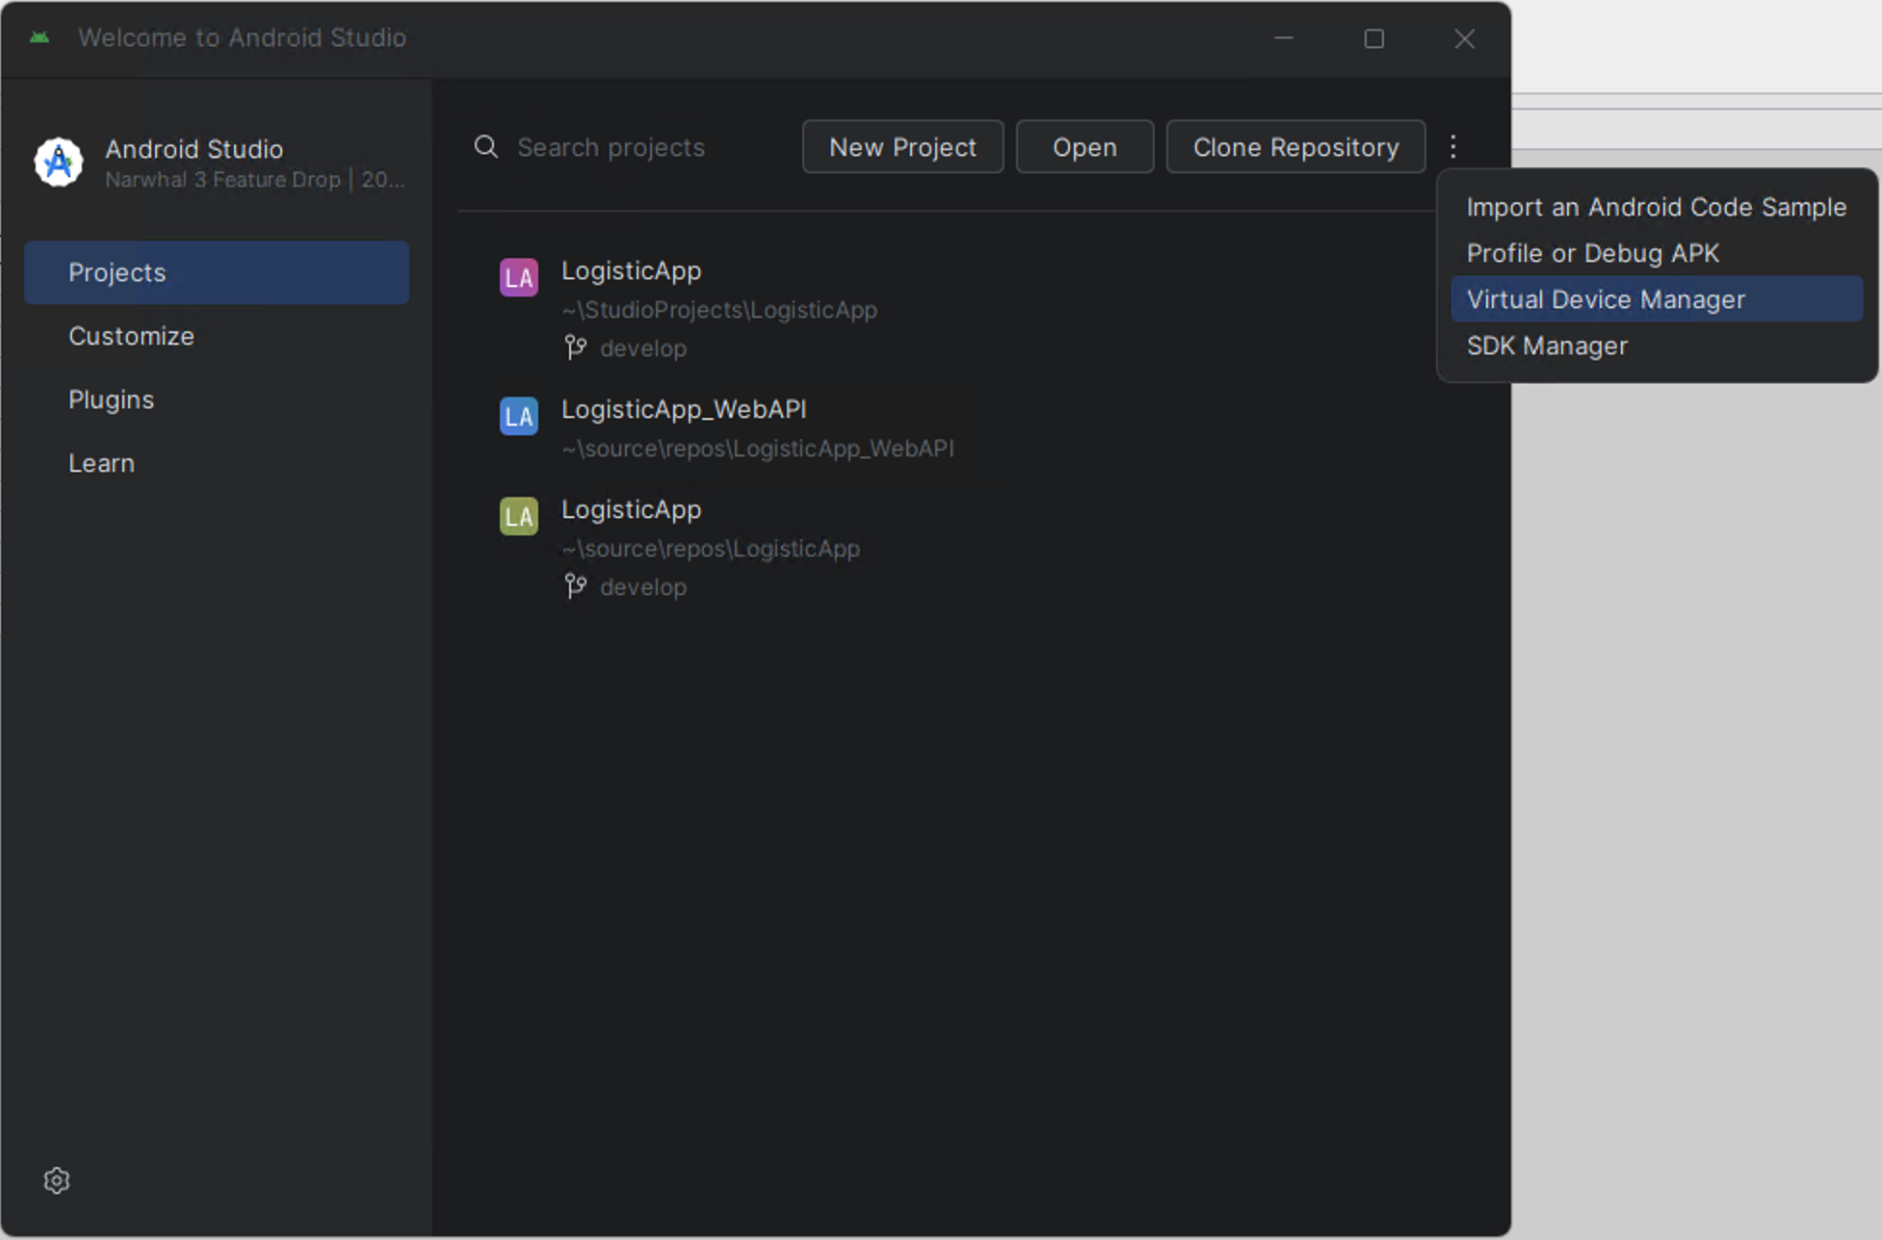The width and height of the screenshot is (1882, 1240).
Task: Focus the Search projects field
Action: pyautogui.click(x=640, y=147)
